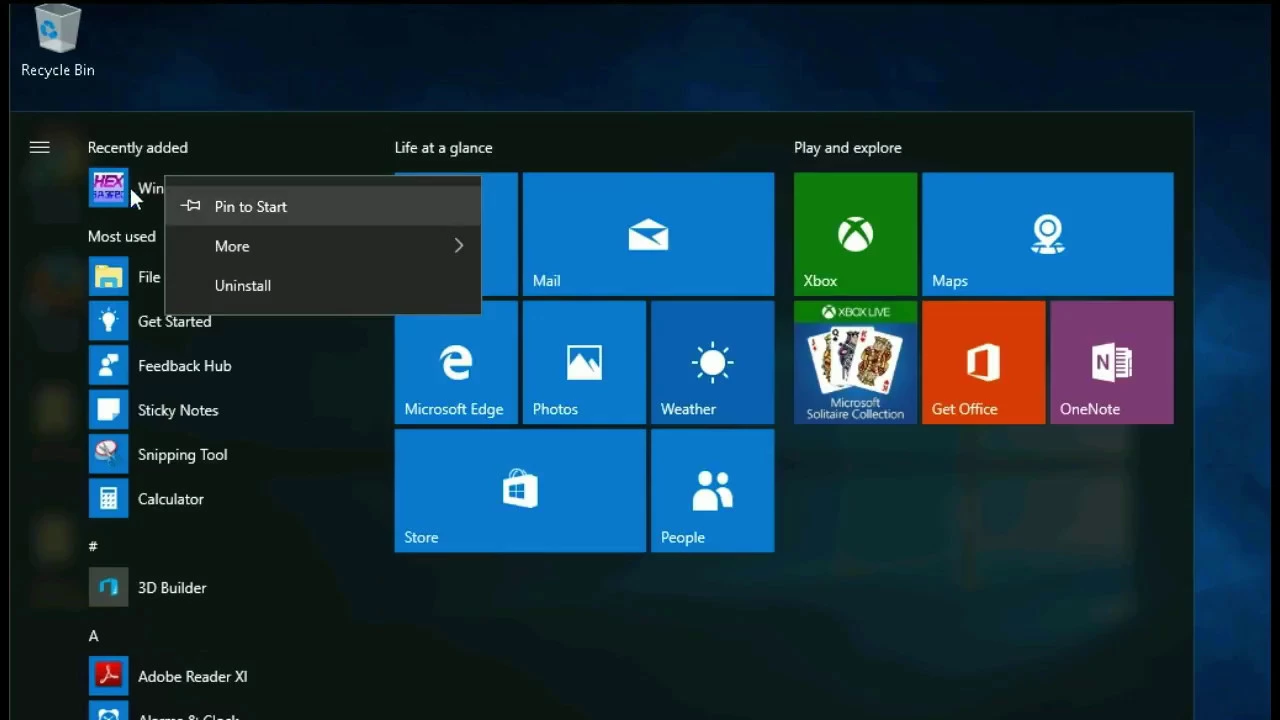Image resolution: width=1280 pixels, height=720 pixels.
Task: Click the Calculator label in app list
Action: [171, 499]
